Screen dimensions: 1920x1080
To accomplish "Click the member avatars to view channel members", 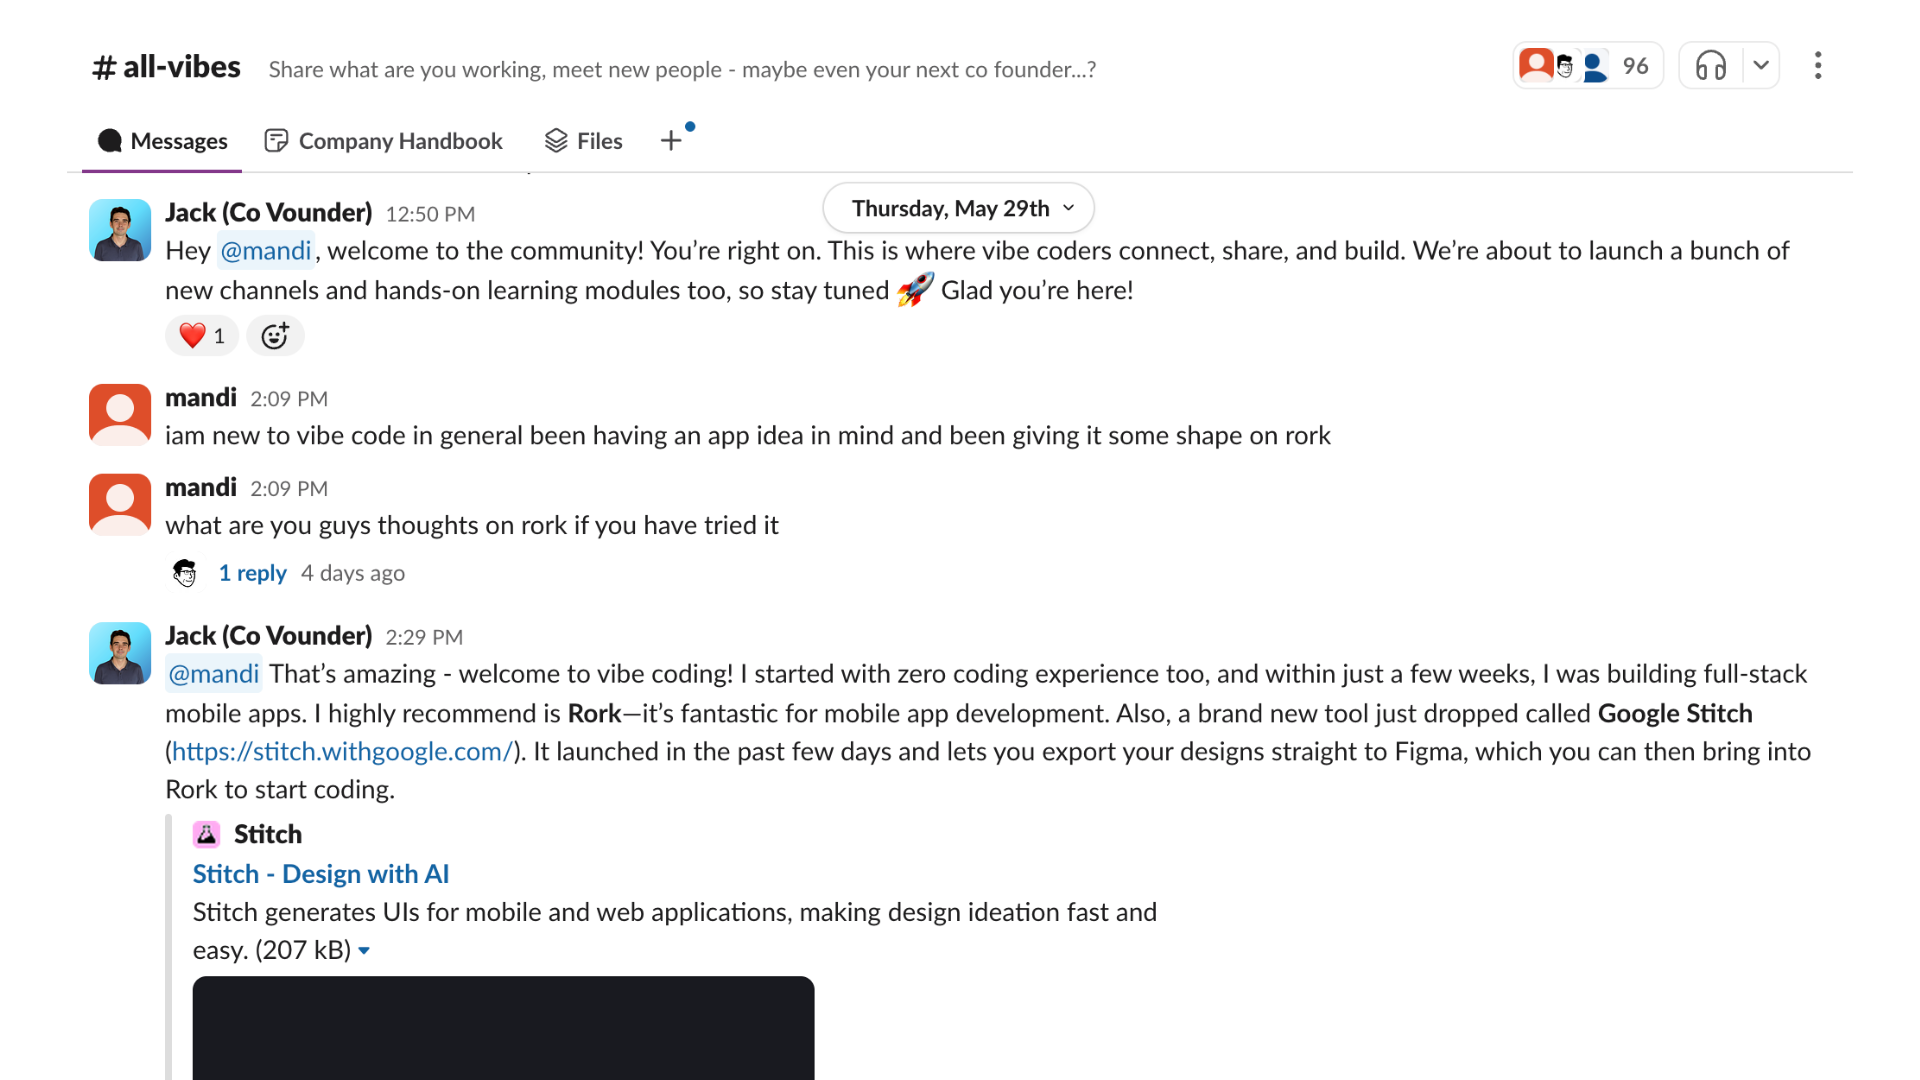I will (1560, 64).
